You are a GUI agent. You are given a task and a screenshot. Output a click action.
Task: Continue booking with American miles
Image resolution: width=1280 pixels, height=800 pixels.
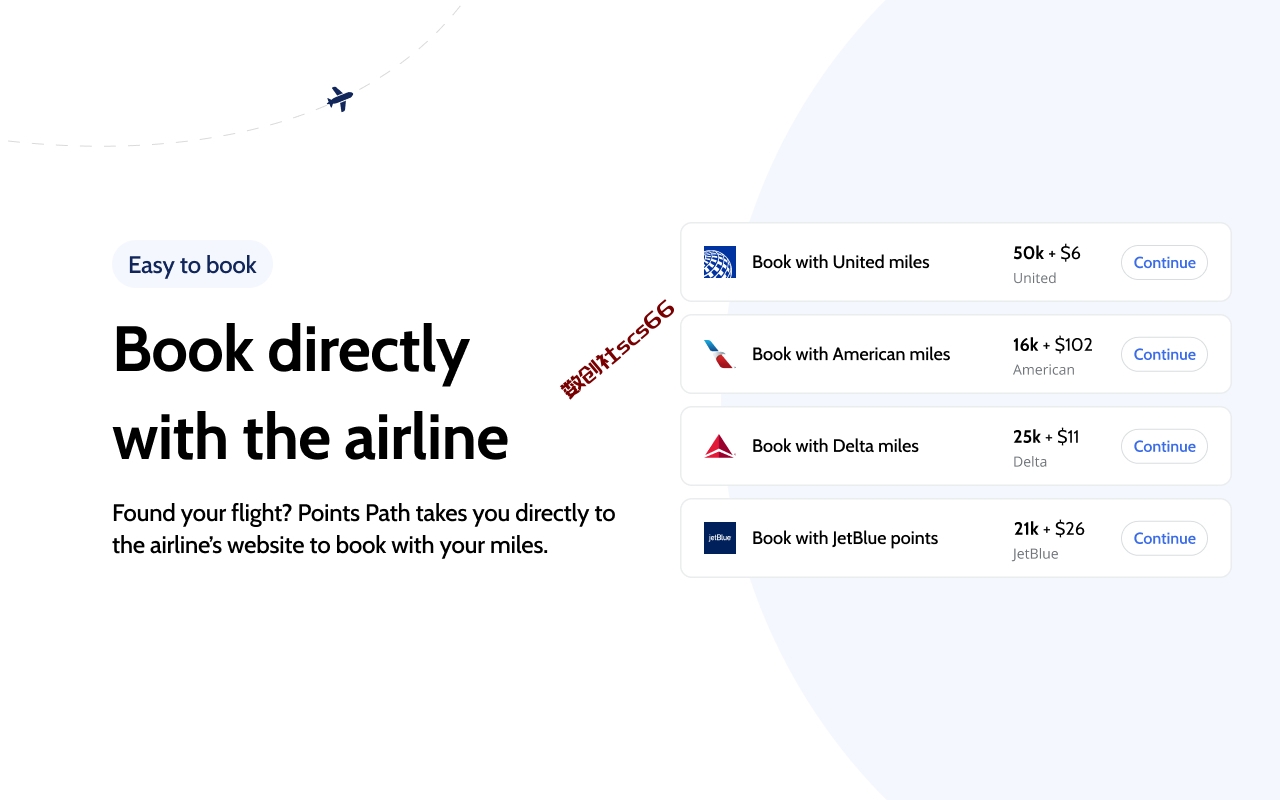point(1164,354)
